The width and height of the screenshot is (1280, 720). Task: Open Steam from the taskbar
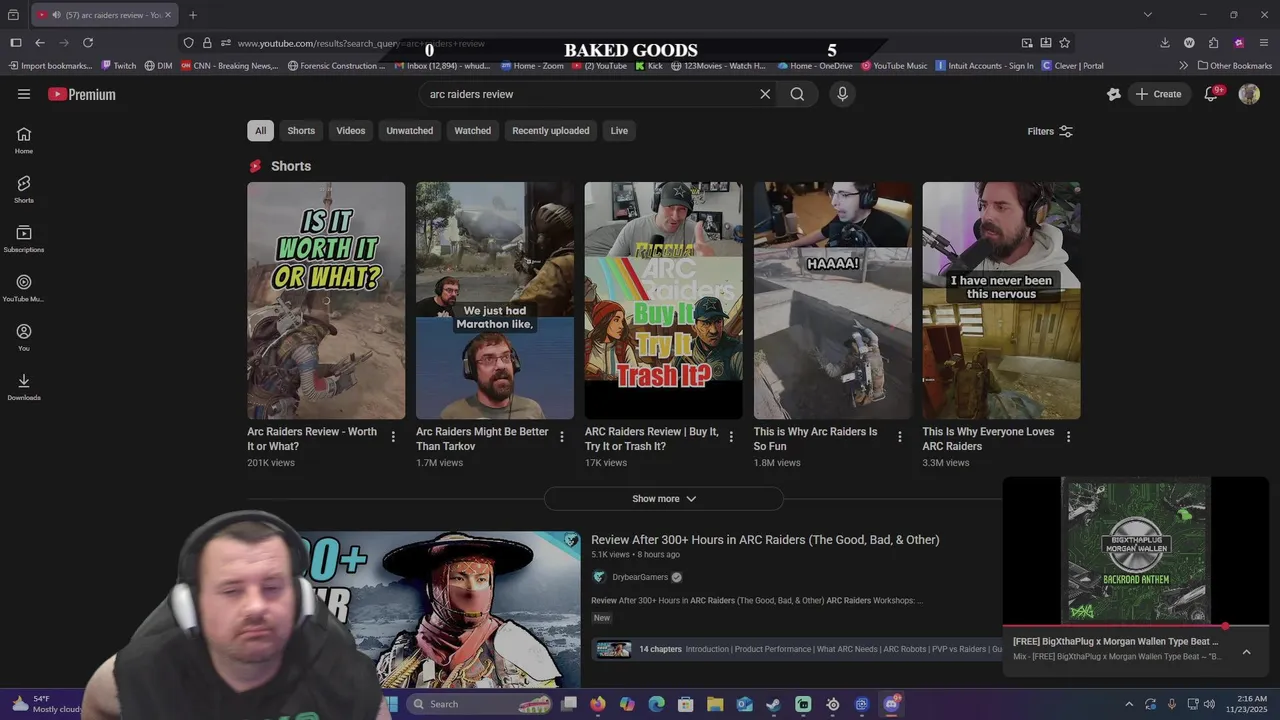[774, 704]
